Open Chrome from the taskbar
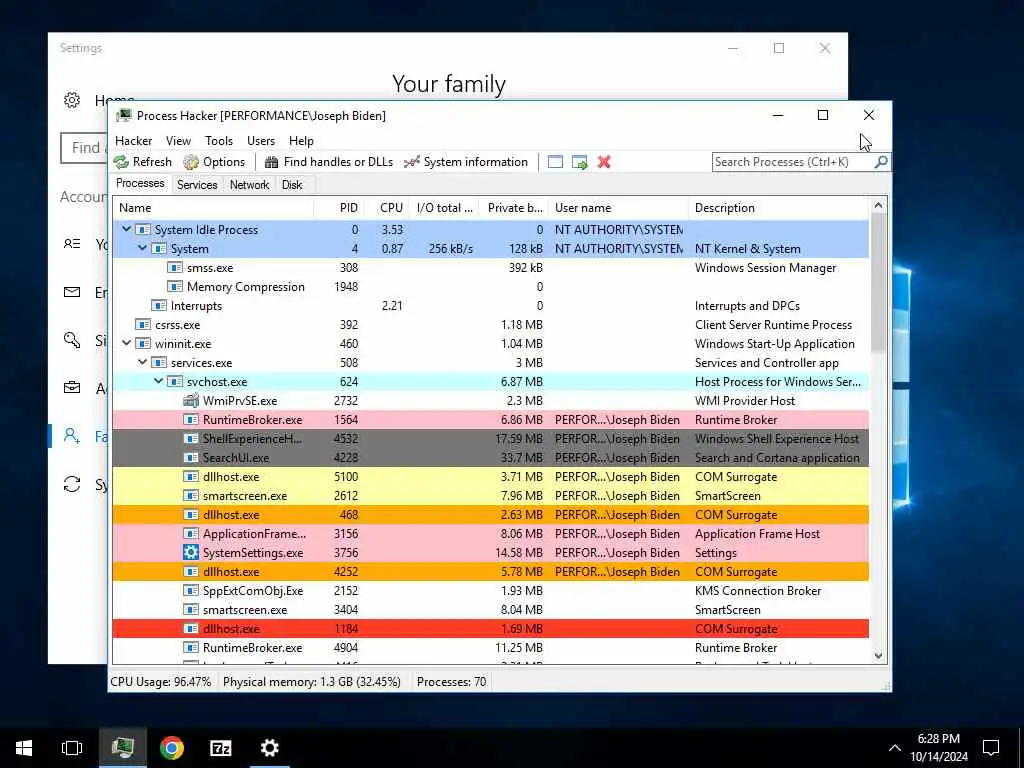Image resolution: width=1024 pixels, height=768 pixels. tap(172, 748)
